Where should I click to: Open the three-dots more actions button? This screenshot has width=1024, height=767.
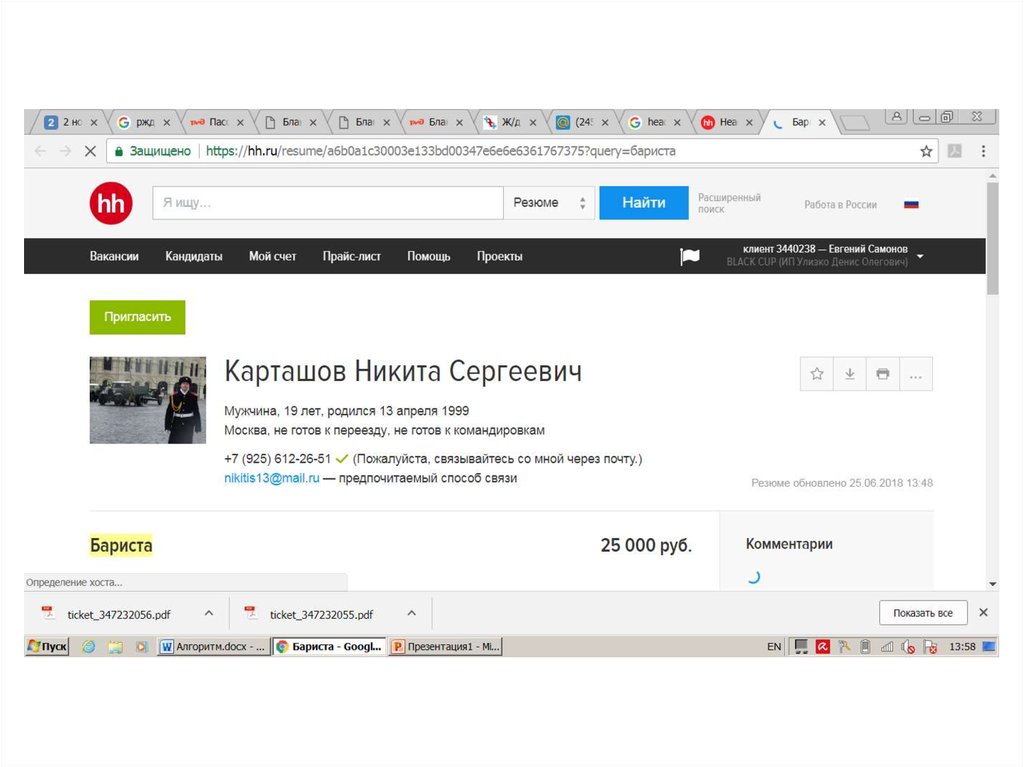click(915, 374)
